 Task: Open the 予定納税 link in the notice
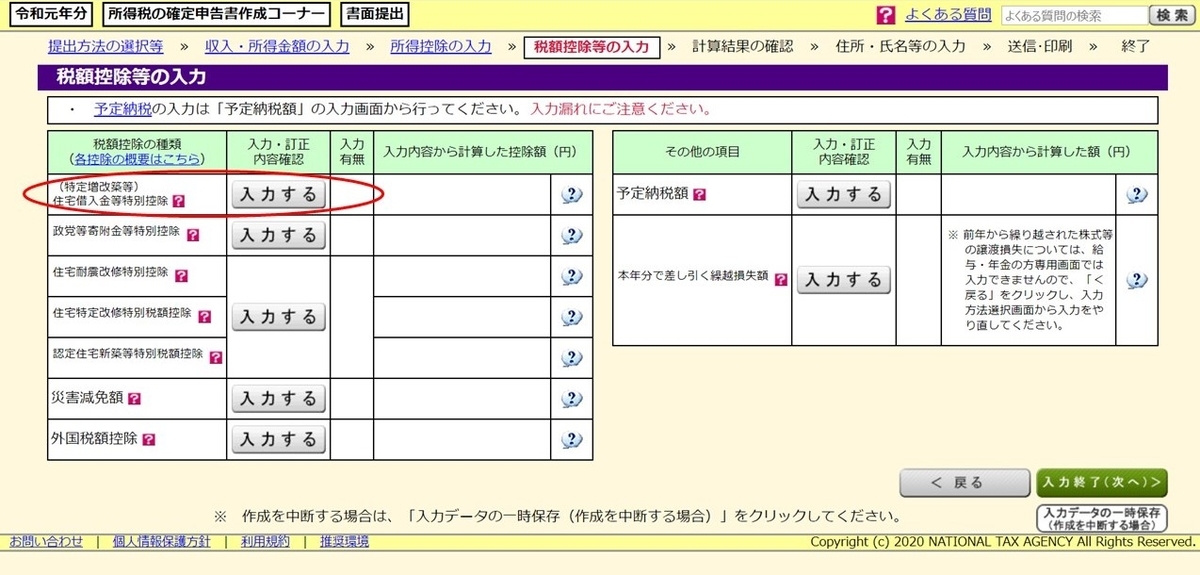pyautogui.click(x=123, y=109)
